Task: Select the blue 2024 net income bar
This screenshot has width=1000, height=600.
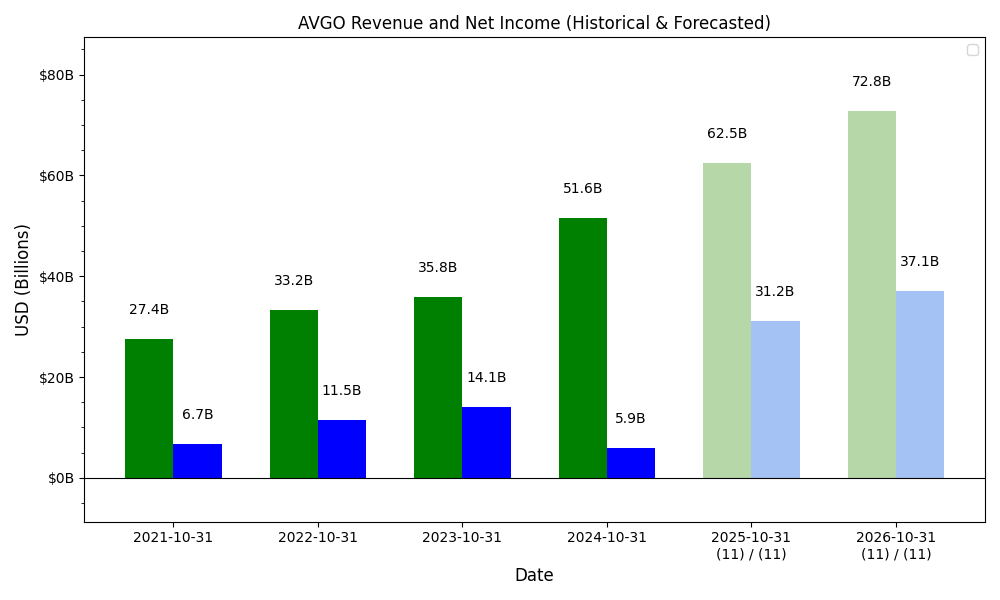Action: click(x=631, y=464)
